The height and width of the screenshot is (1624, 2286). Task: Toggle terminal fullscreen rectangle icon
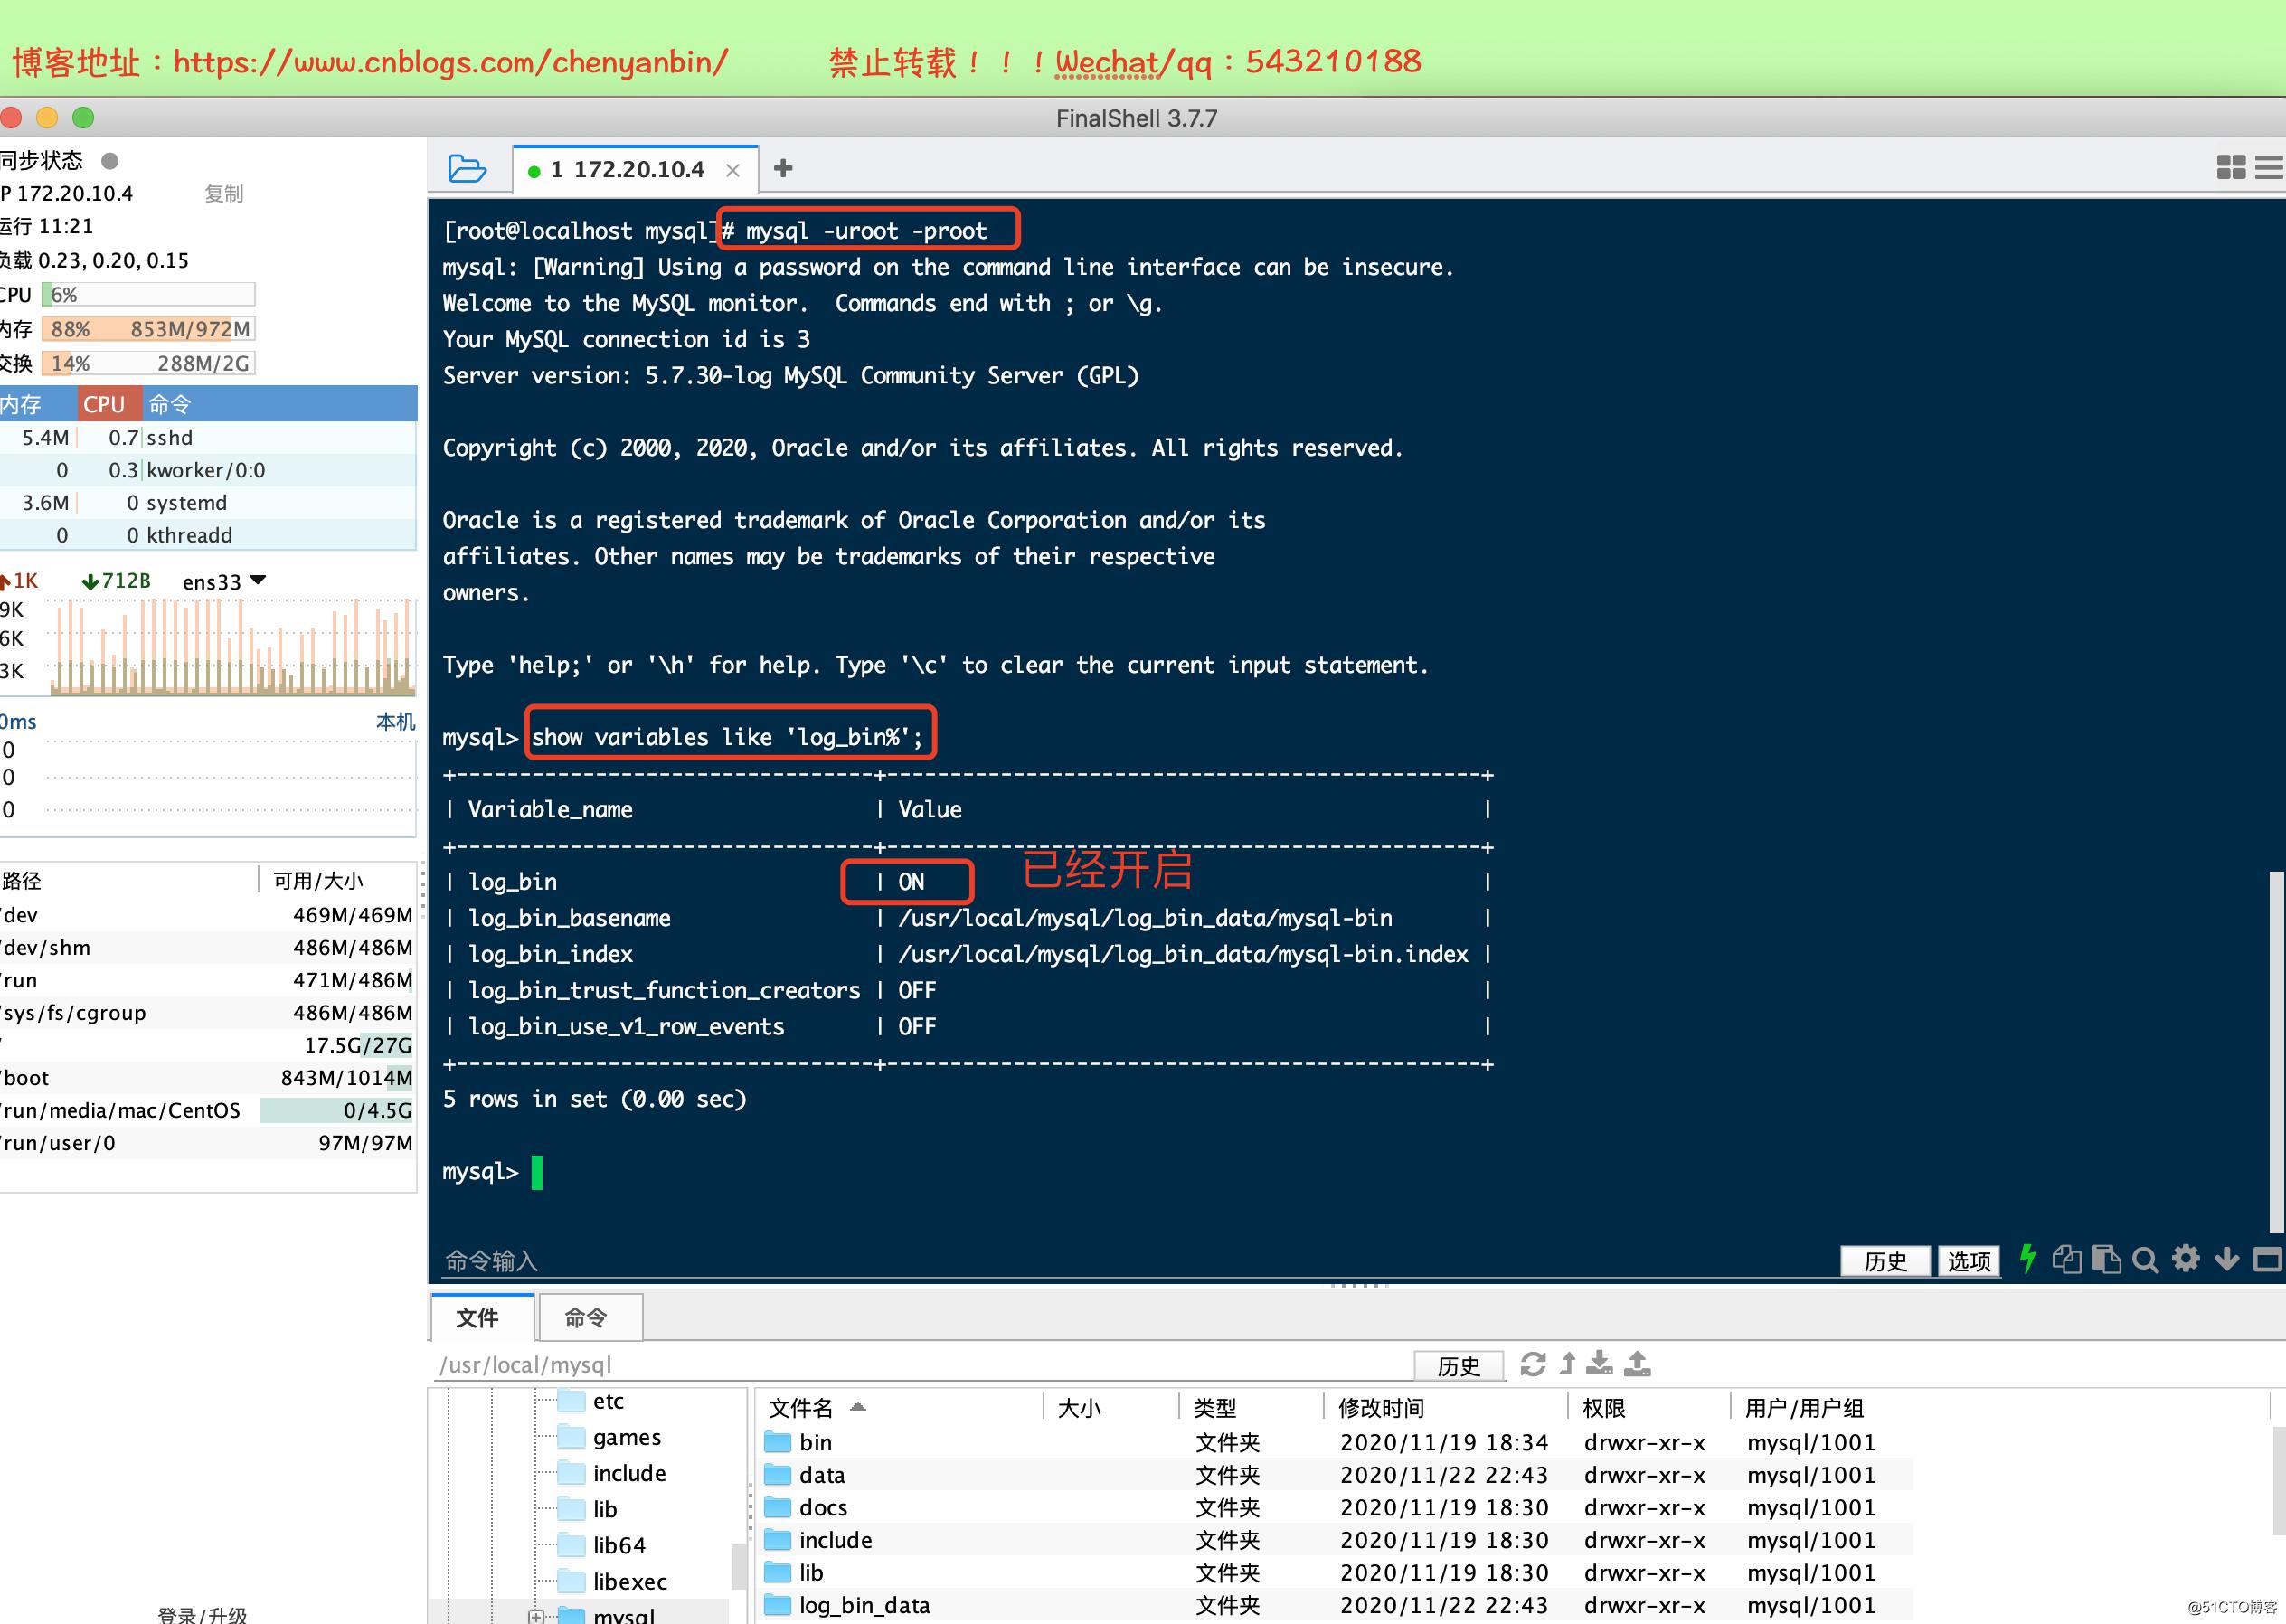(x=2267, y=1260)
